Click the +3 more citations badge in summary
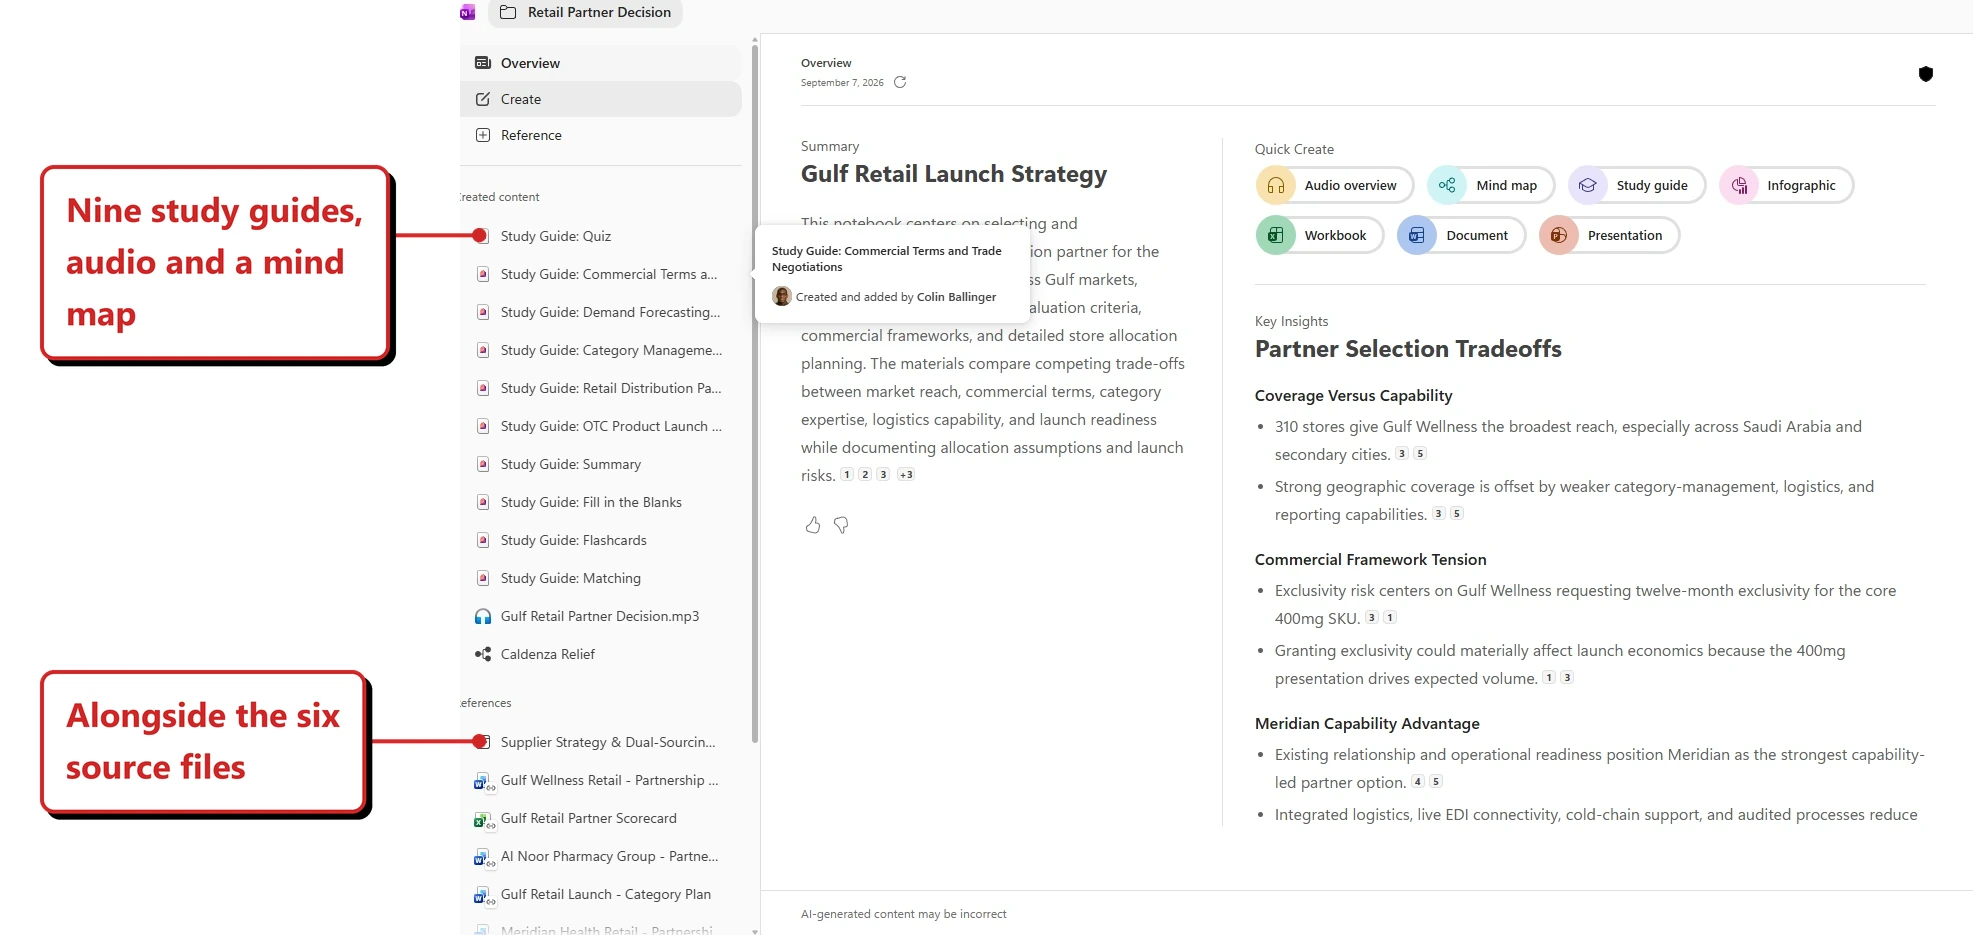 (x=906, y=475)
